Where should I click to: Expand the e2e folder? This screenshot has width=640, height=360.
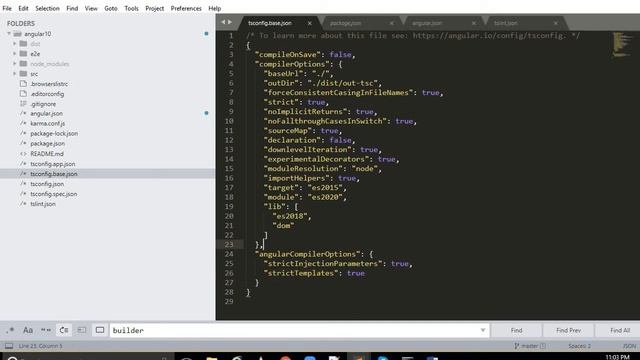tap(15, 53)
